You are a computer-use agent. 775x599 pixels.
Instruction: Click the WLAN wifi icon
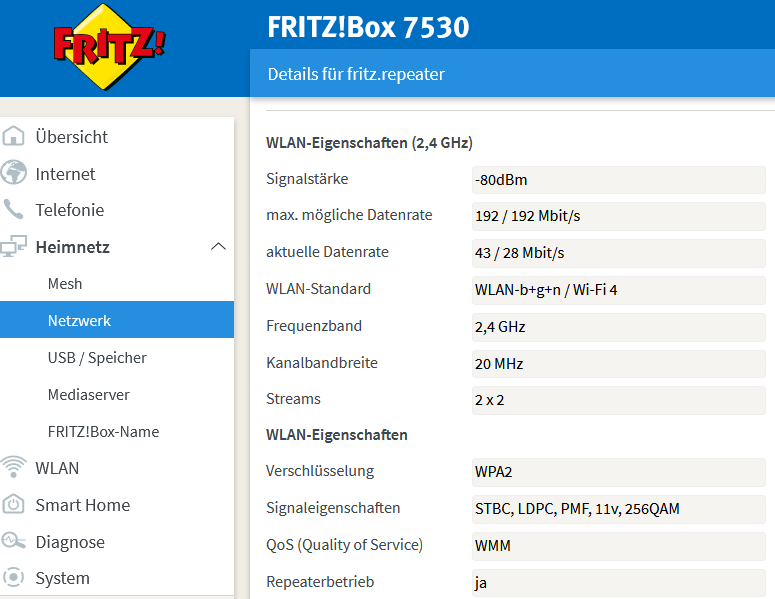pos(13,467)
